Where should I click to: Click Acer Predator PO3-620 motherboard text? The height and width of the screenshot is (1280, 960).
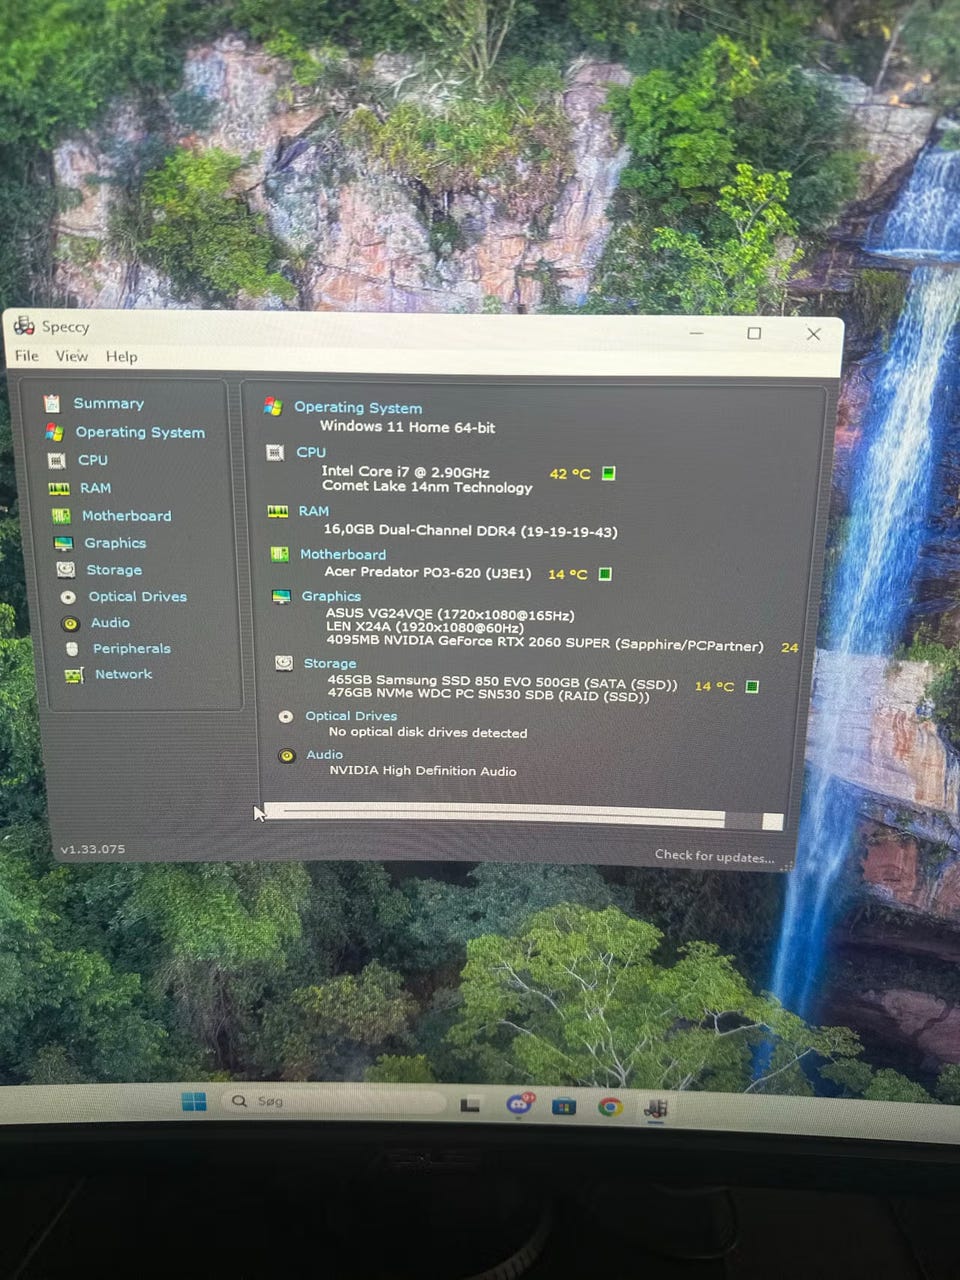click(428, 573)
